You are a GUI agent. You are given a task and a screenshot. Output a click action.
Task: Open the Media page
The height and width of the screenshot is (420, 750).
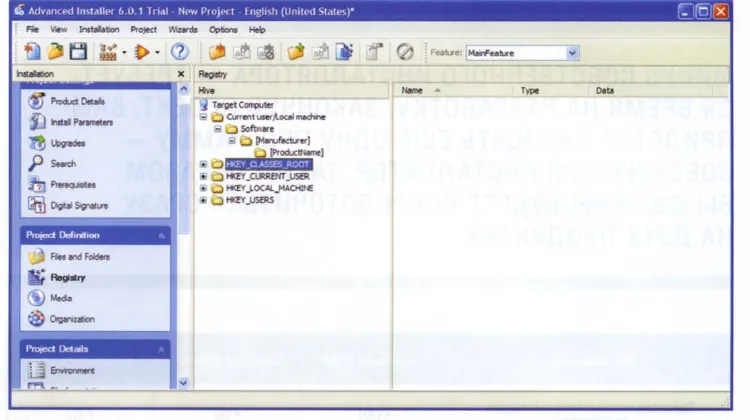(x=50, y=298)
